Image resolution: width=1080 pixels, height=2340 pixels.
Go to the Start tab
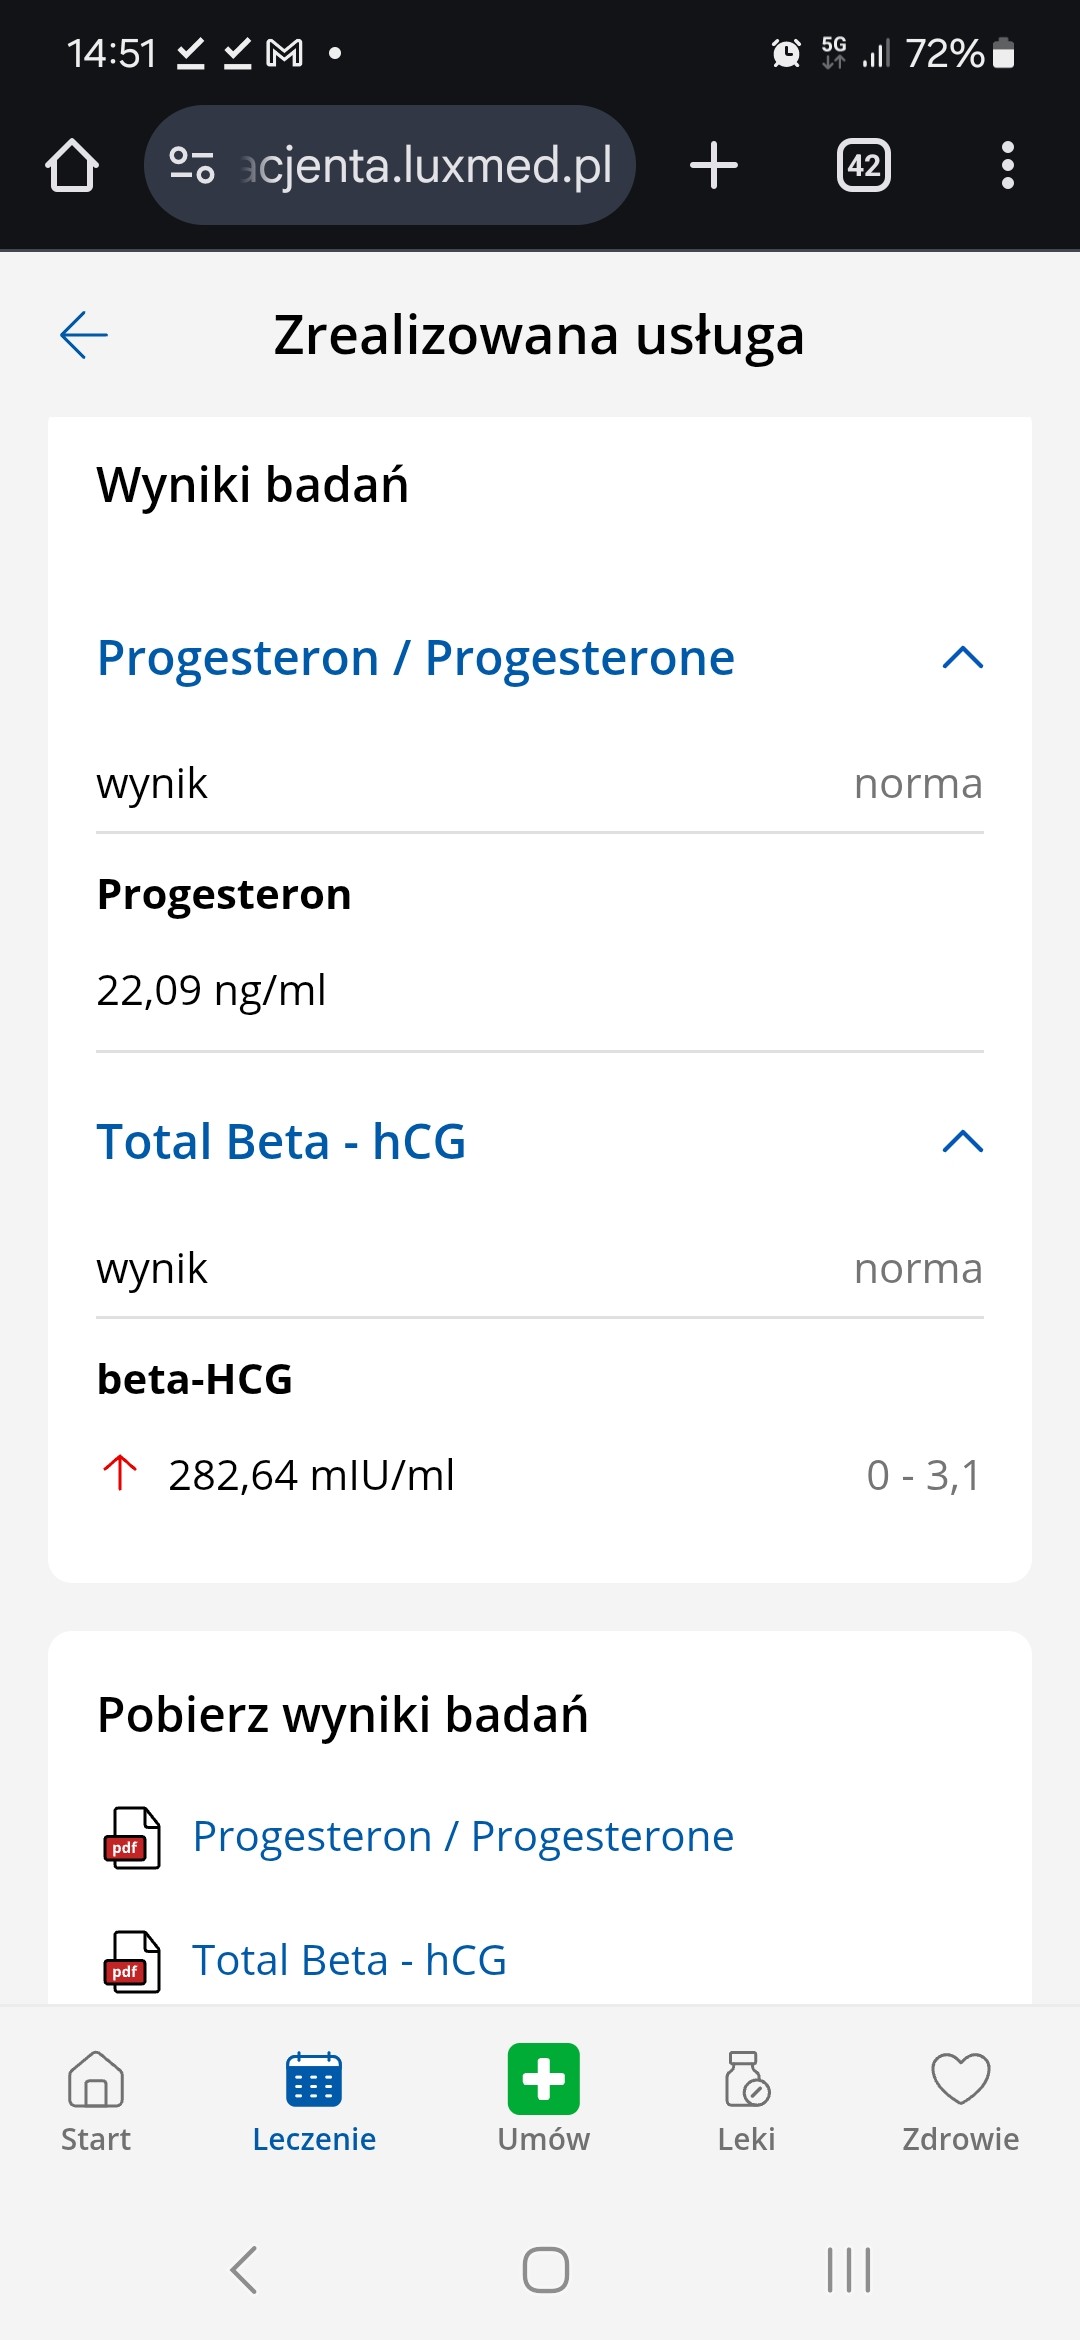click(x=96, y=2098)
